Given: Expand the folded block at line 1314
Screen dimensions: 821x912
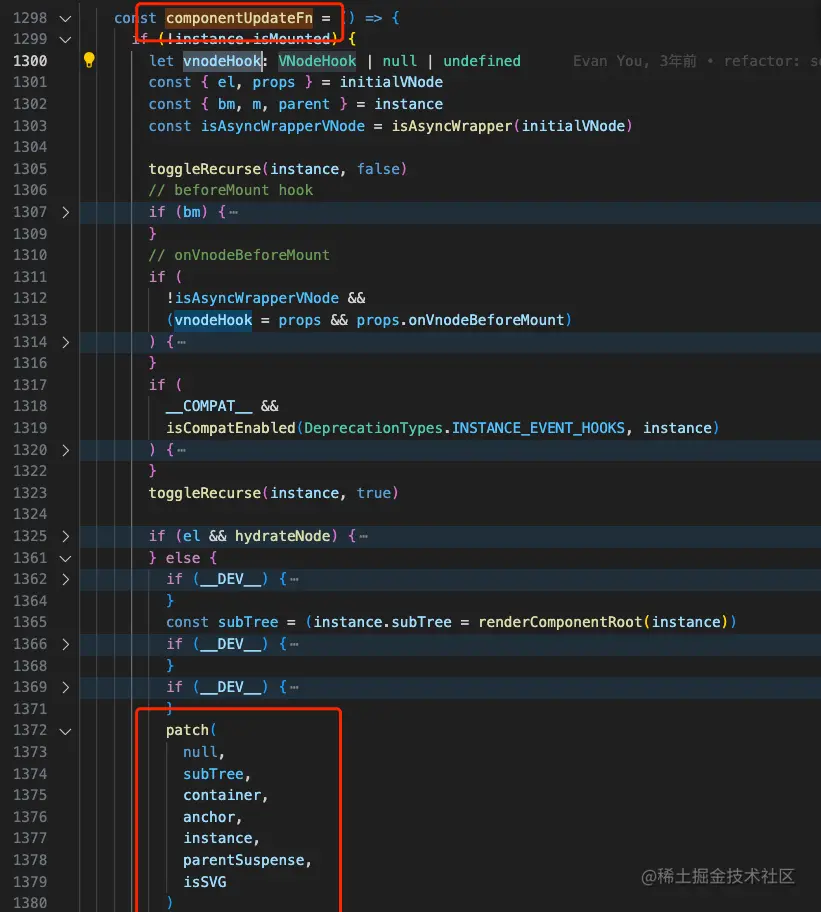Looking at the screenshot, I should click(x=66, y=342).
